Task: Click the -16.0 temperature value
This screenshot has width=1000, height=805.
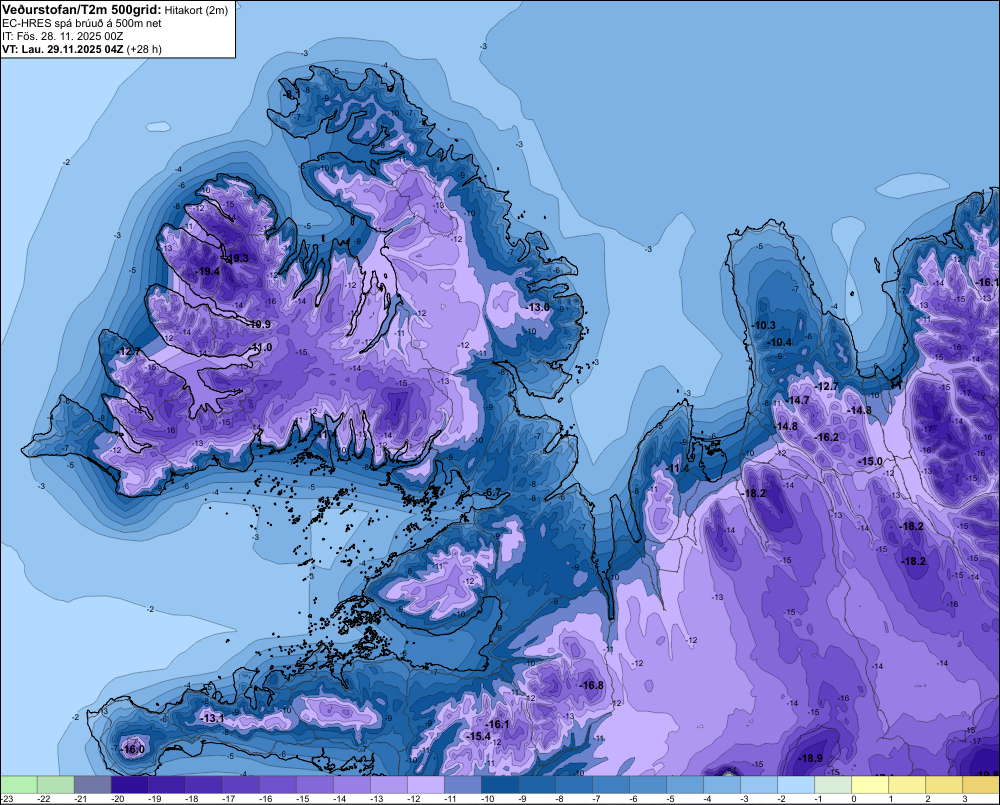Action: pos(133,750)
